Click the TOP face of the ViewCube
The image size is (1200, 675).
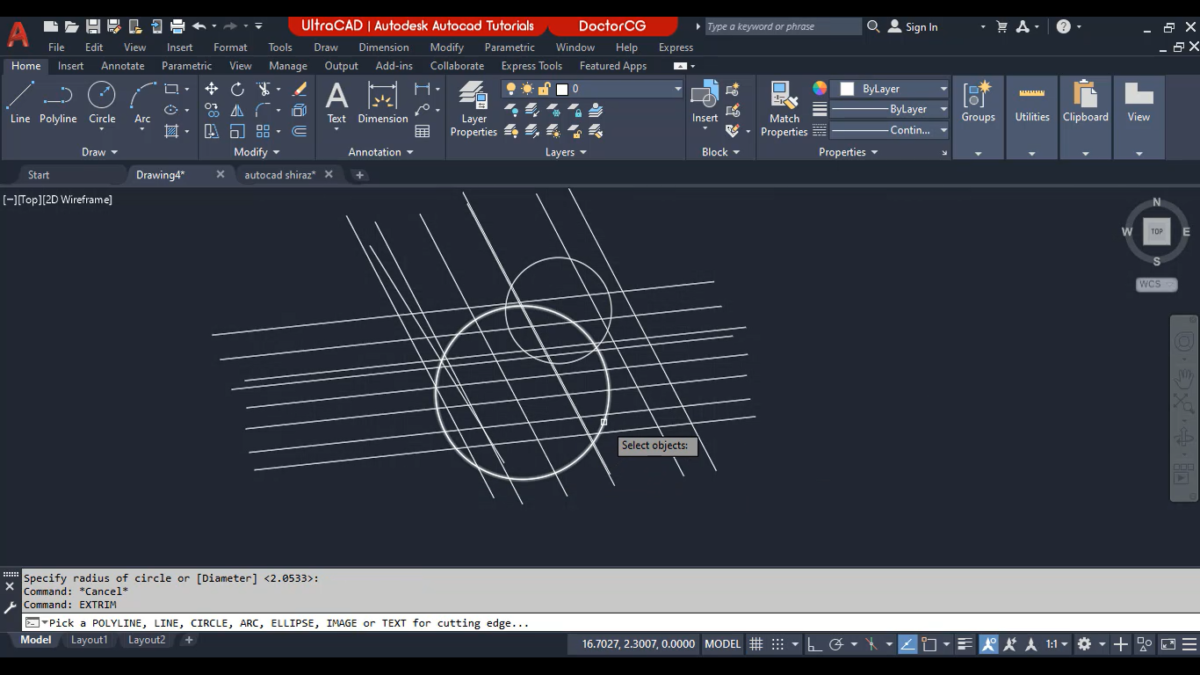[1157, 231]
